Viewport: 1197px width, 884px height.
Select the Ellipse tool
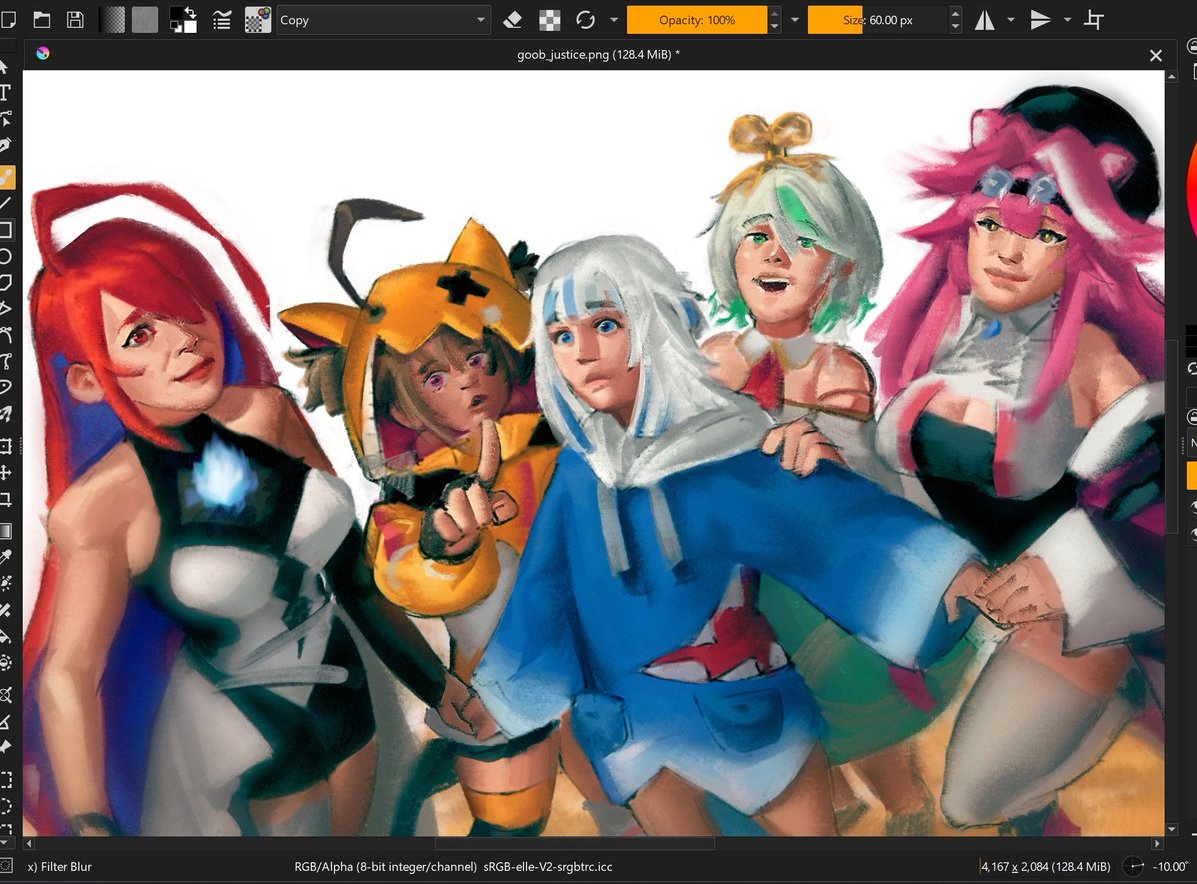pyautogui.click(x=5, y=256)
